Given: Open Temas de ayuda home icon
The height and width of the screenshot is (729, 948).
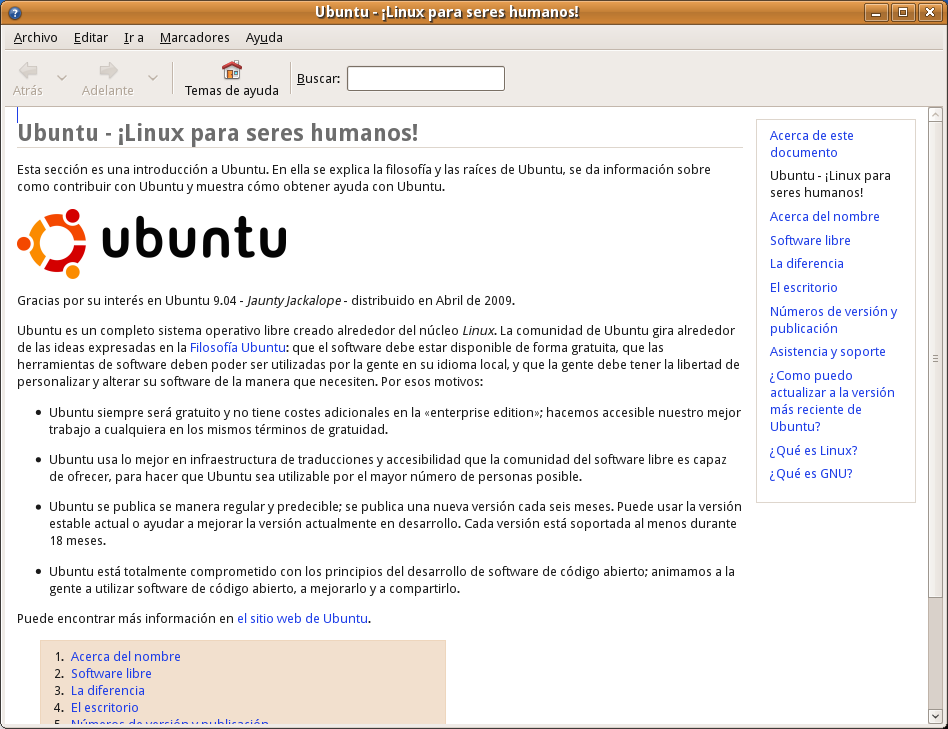Looking at the screenshot, I should 232,70.
